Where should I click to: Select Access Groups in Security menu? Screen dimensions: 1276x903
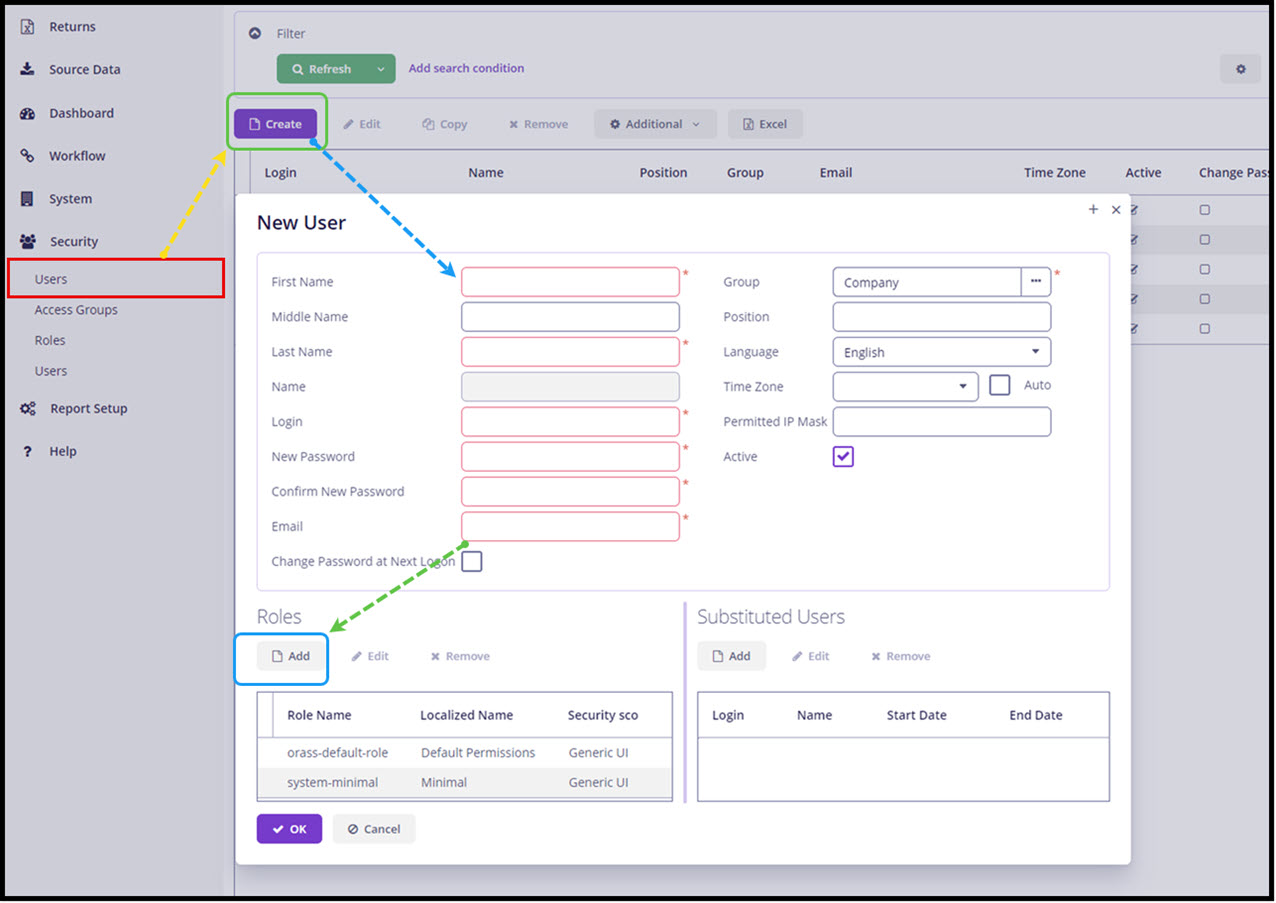coord(76,310)
